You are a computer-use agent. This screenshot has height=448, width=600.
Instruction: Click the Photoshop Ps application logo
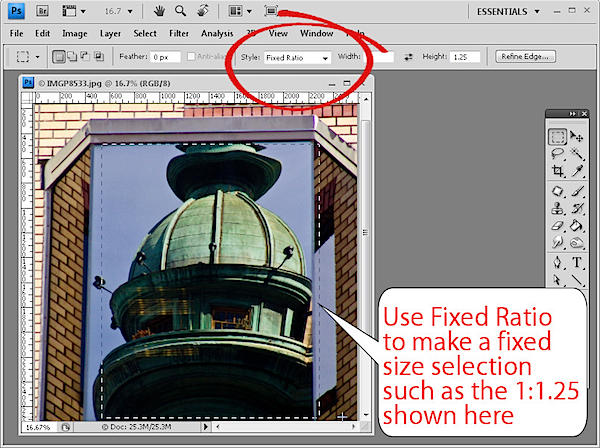[16, 11]
